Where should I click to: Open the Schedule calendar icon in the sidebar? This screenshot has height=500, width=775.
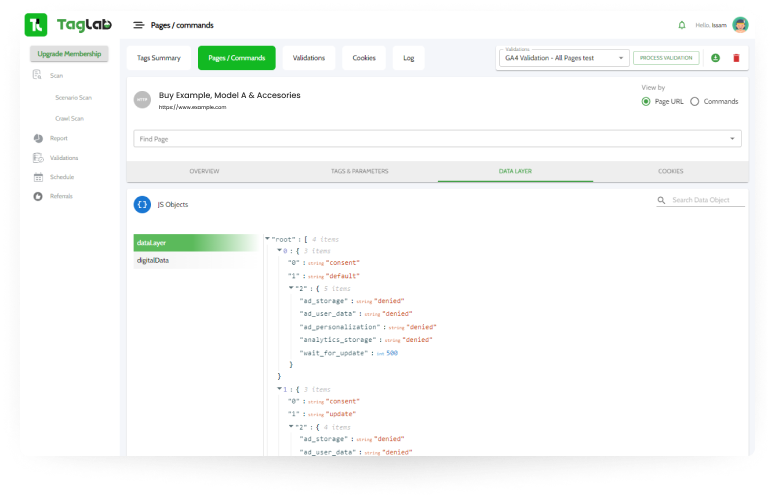(38, 177)
